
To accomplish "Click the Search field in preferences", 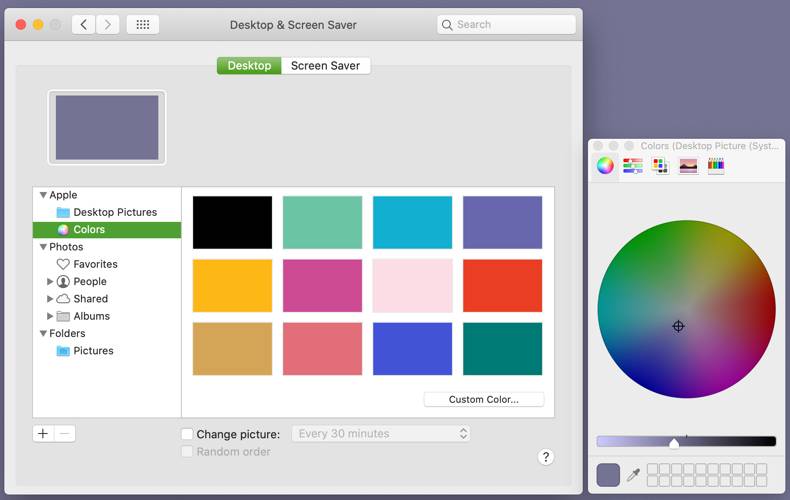I will pos(506,24).
